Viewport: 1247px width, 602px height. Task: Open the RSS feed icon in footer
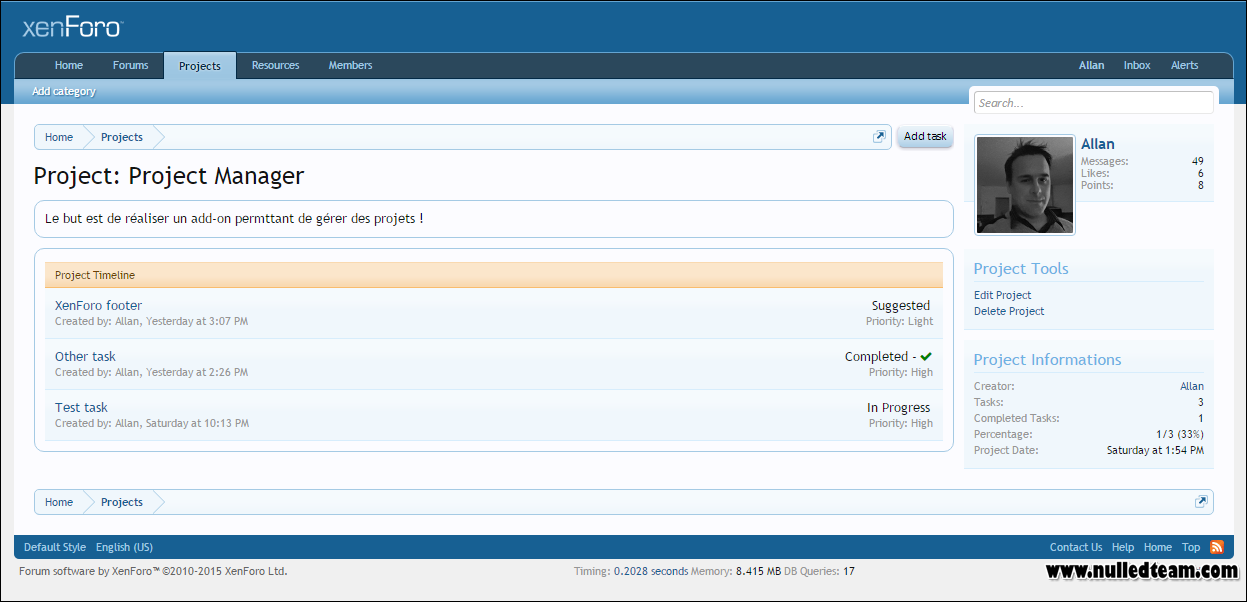[1217, 547]
